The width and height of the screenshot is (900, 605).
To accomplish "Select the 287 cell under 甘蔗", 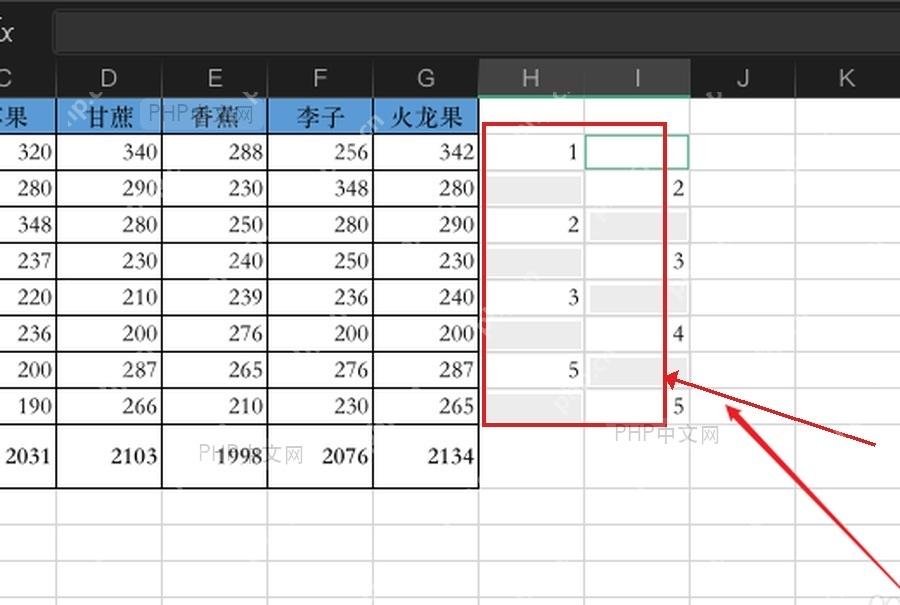I will (109, 370).
